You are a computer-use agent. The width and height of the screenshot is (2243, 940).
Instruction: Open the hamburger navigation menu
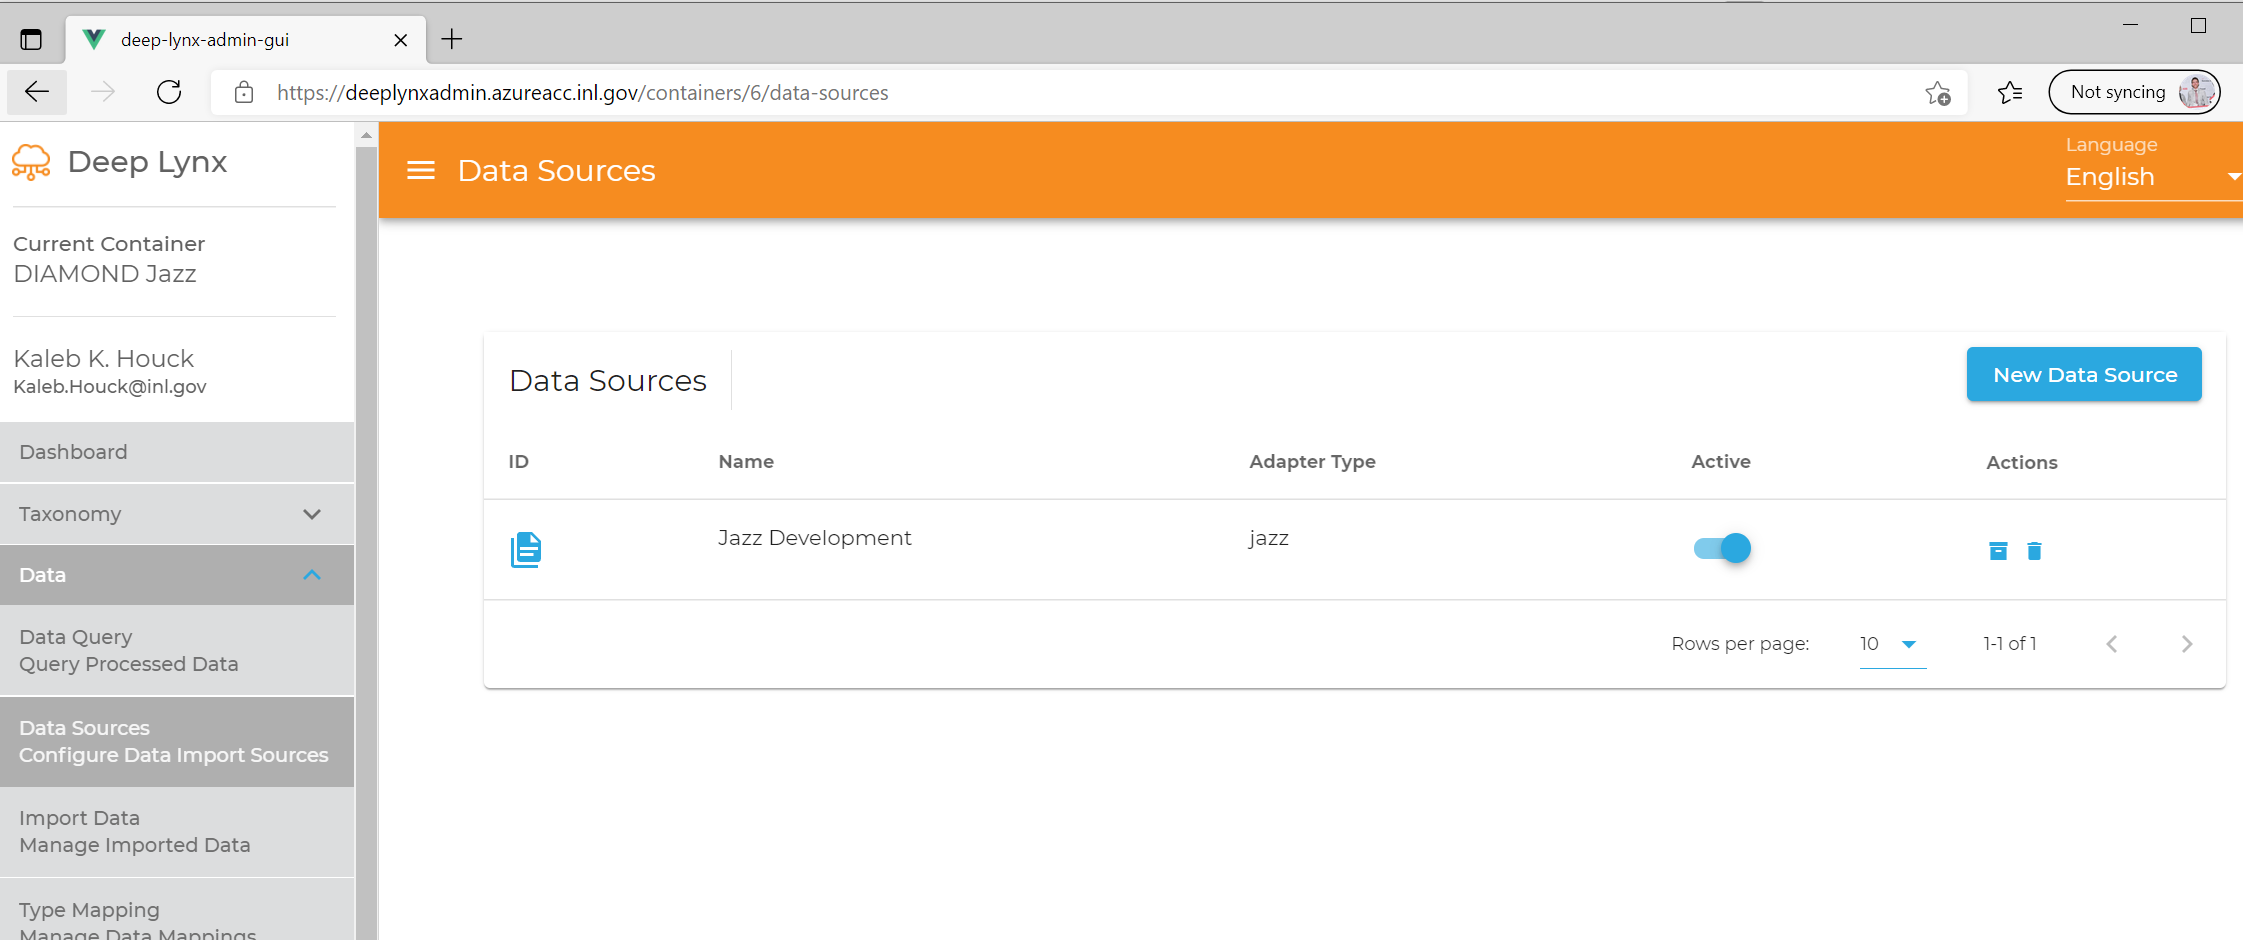[x=421, y=171]
